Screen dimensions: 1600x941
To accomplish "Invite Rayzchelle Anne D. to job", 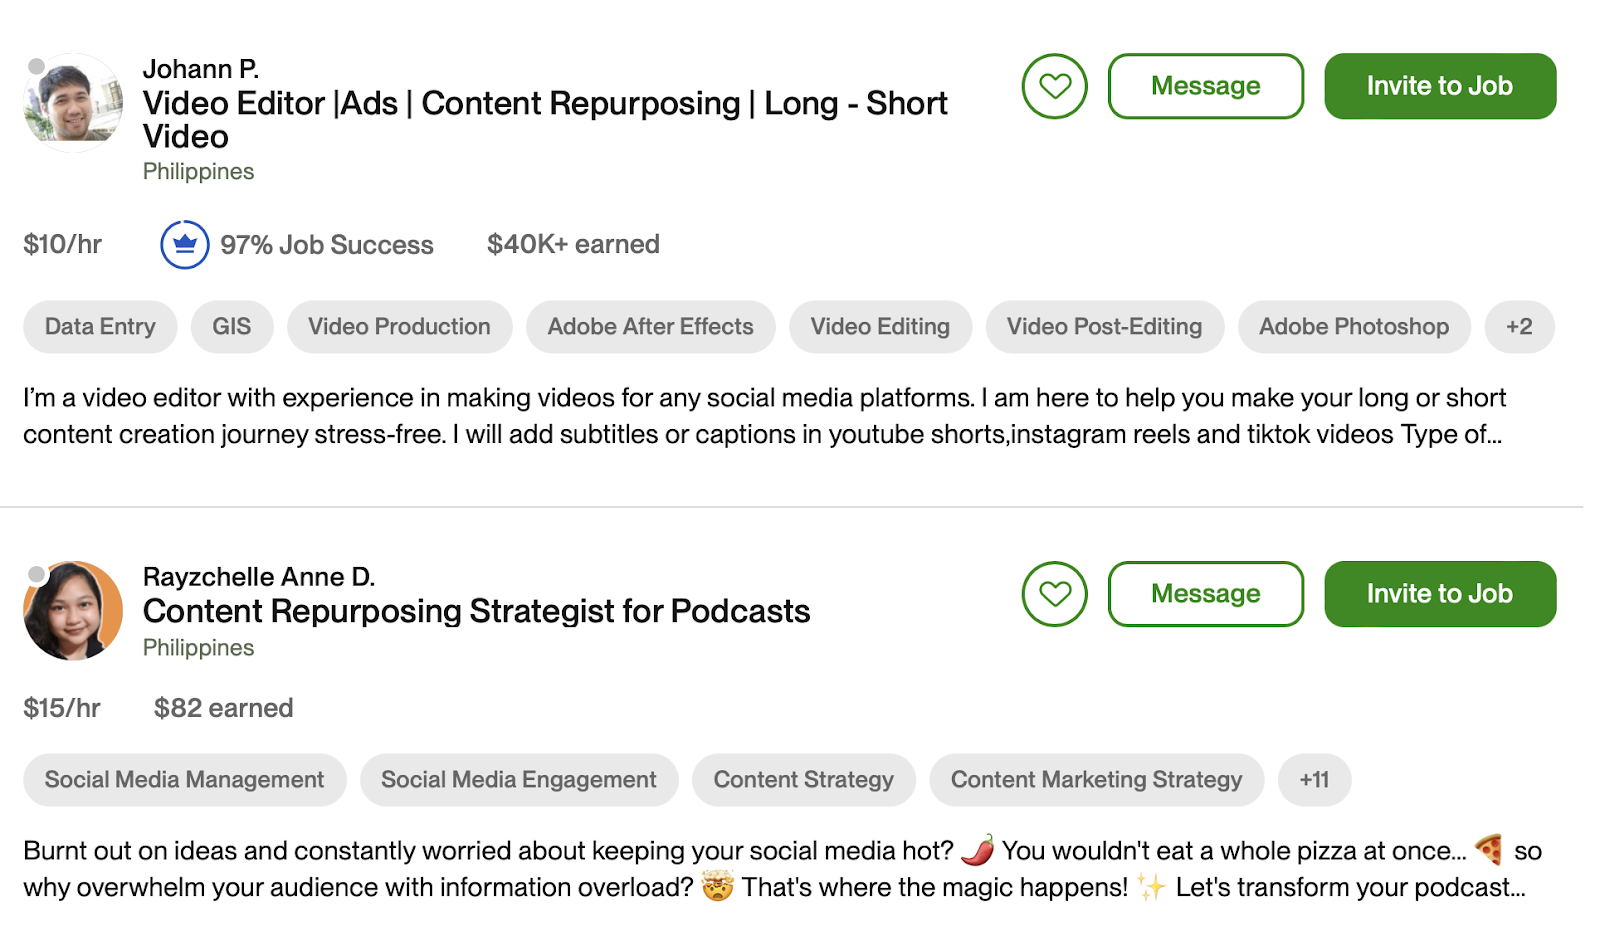I will [1440, 594].
